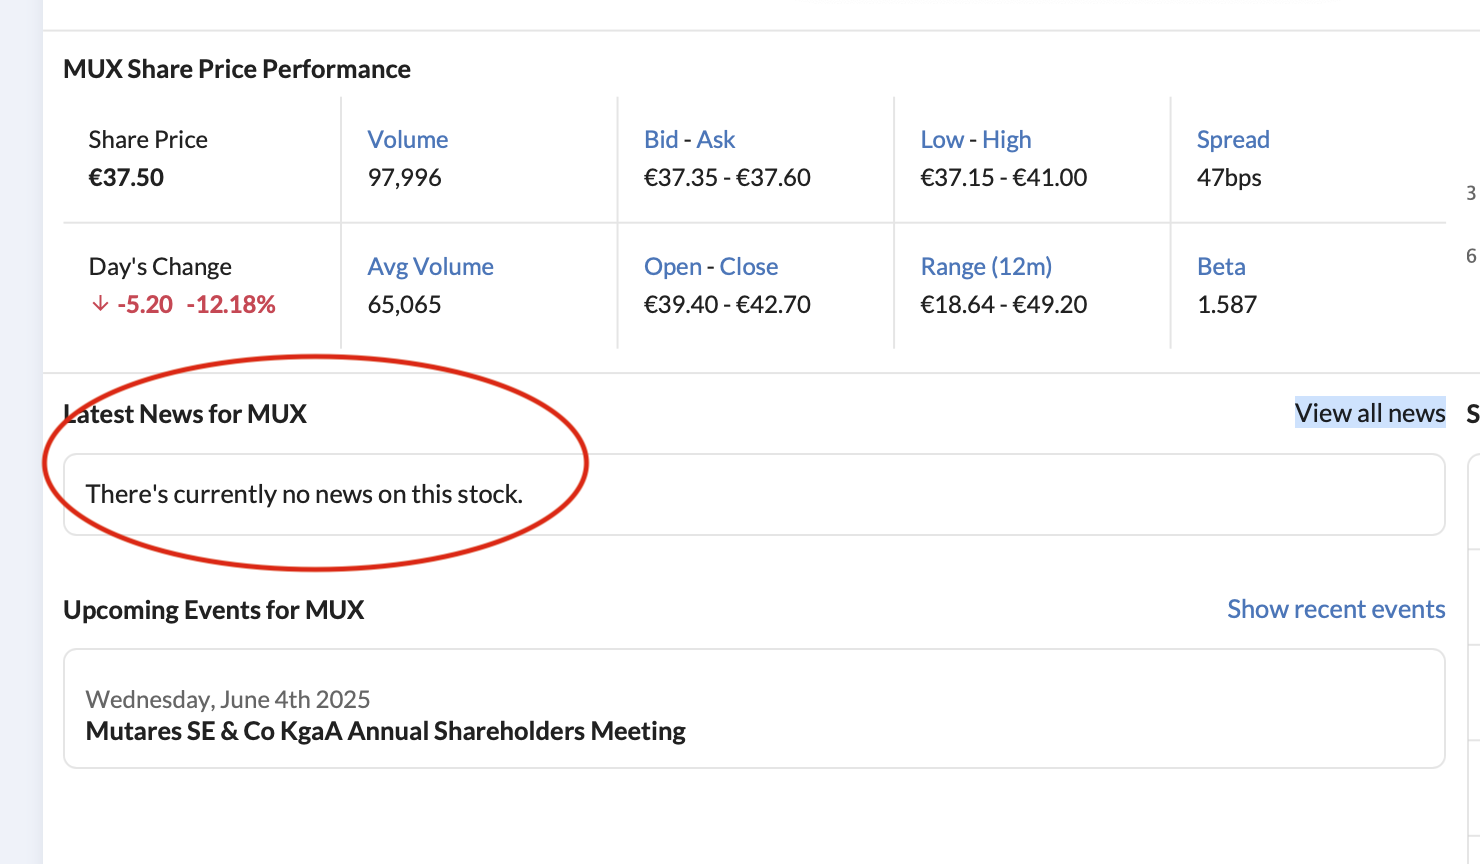This screenshot has width=1480, height=864.
Task: Click the Close link in Open - Close
Action: click(x=749, y=267)
